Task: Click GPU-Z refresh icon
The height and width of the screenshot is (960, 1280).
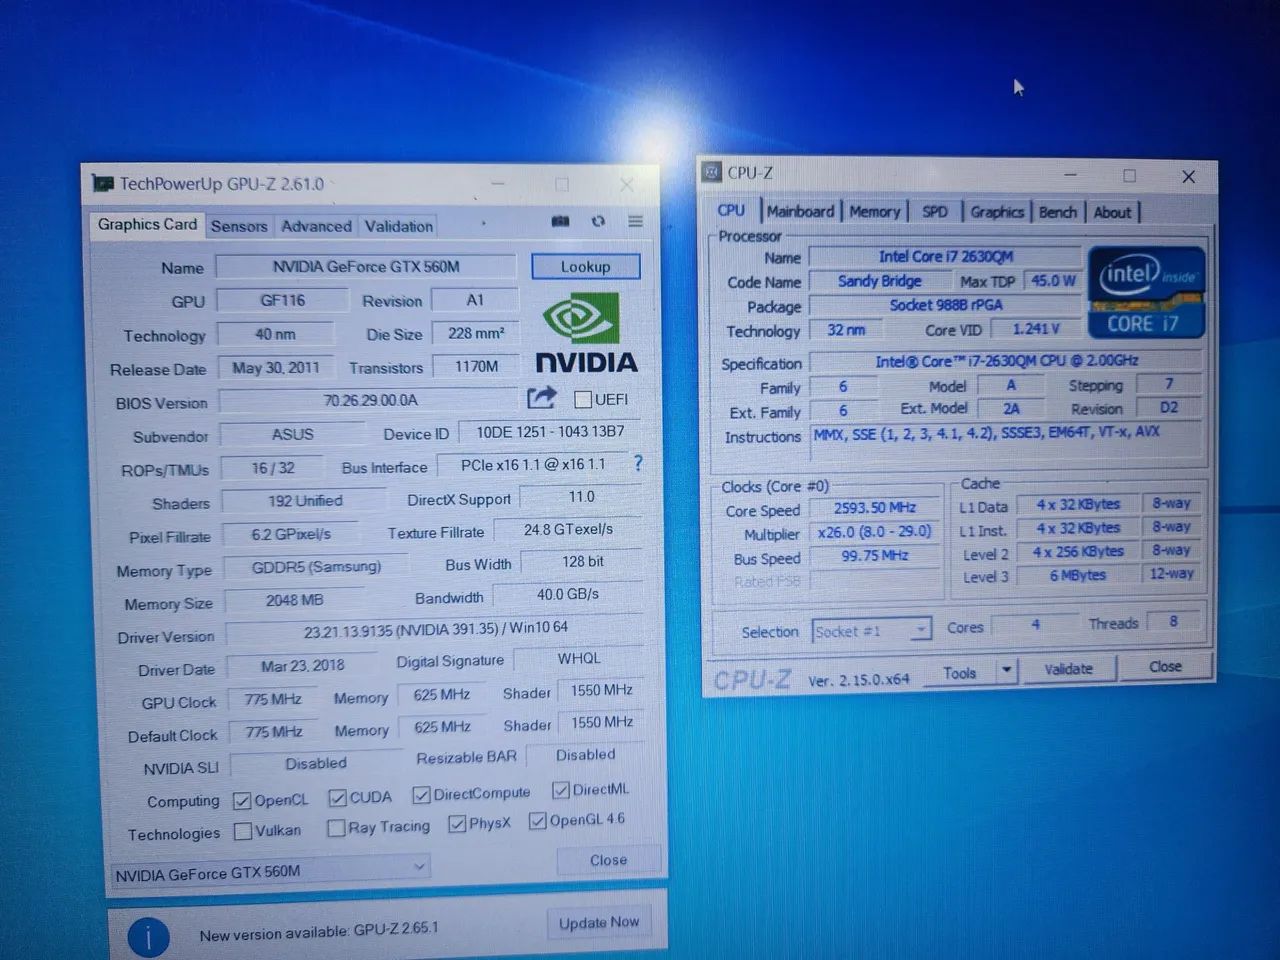Action: [x=598, y=221]
